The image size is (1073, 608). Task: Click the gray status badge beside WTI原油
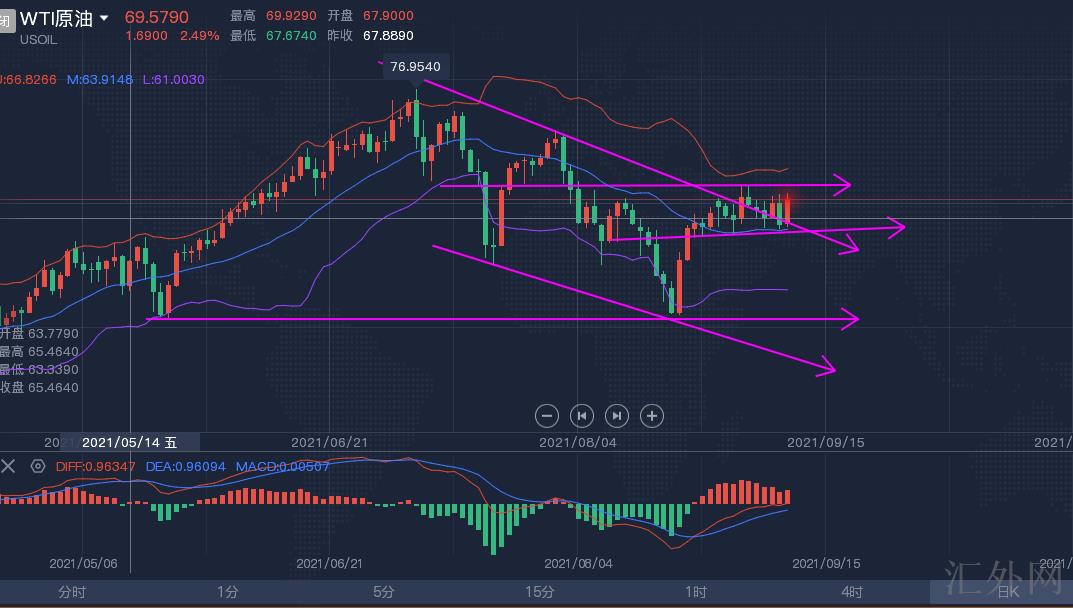[x=6, y=18]
